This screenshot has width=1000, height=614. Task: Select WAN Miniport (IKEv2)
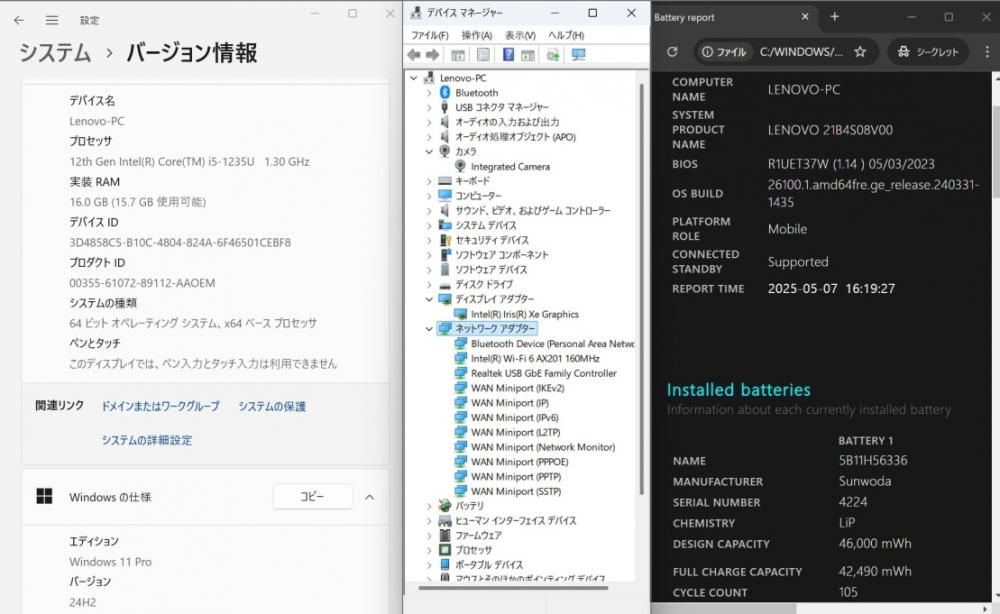pyautogui.click(x=517, y=388)
